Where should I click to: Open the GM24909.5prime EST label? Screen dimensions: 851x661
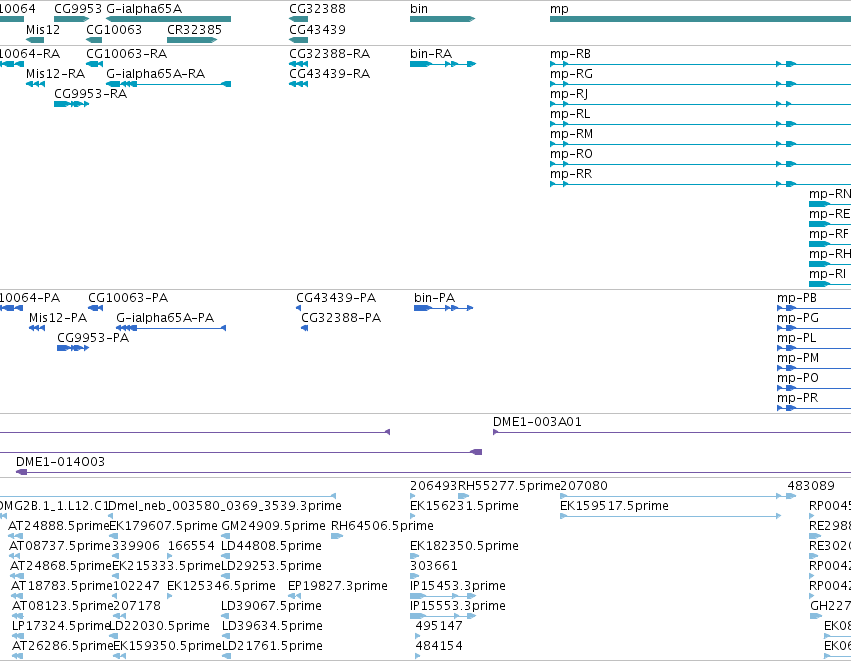point(274,526)
